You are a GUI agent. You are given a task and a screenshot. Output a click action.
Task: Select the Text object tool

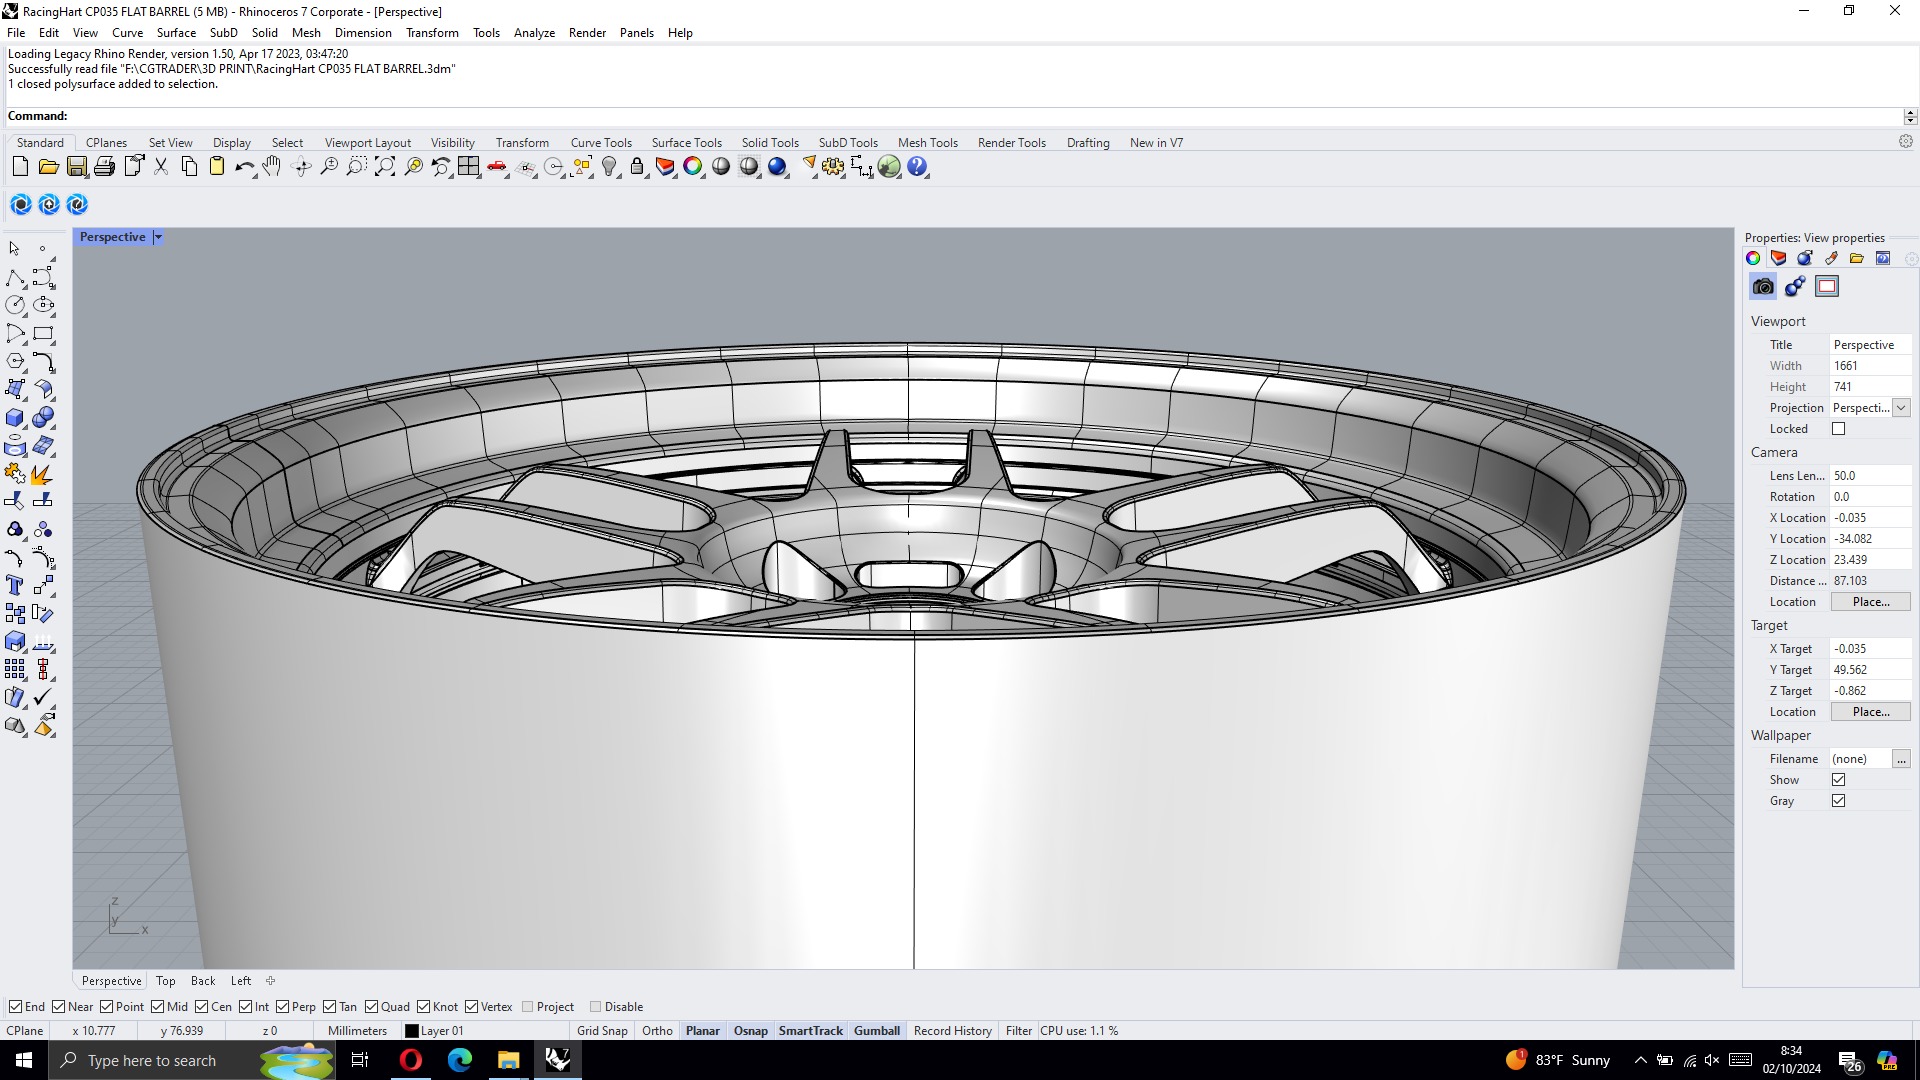15,586
